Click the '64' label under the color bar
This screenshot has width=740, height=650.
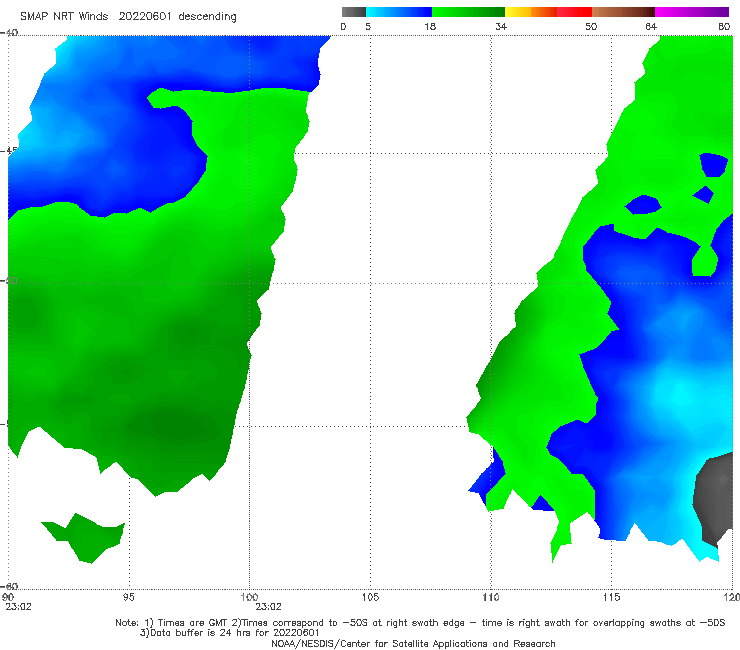click(651, 27)
